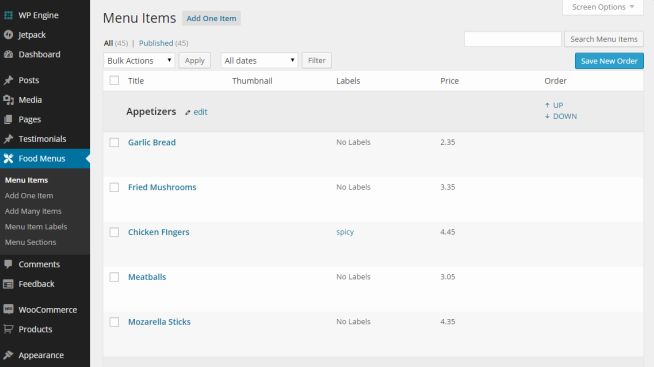Image resolution: width=654 pixels, height=367 pixels.
Task: Click the Media library icon
Action: (x=8, y=100)
